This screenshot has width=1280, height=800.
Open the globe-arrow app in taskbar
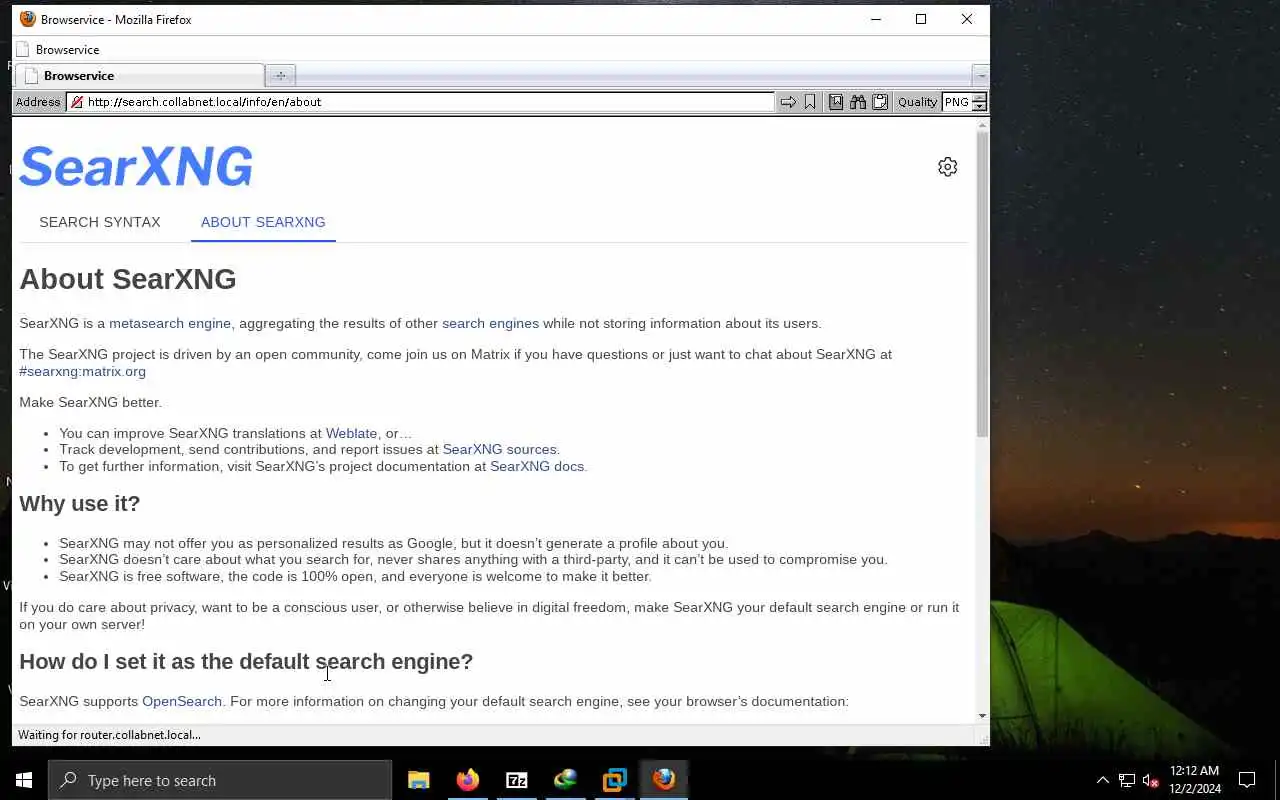pos(566,780)
